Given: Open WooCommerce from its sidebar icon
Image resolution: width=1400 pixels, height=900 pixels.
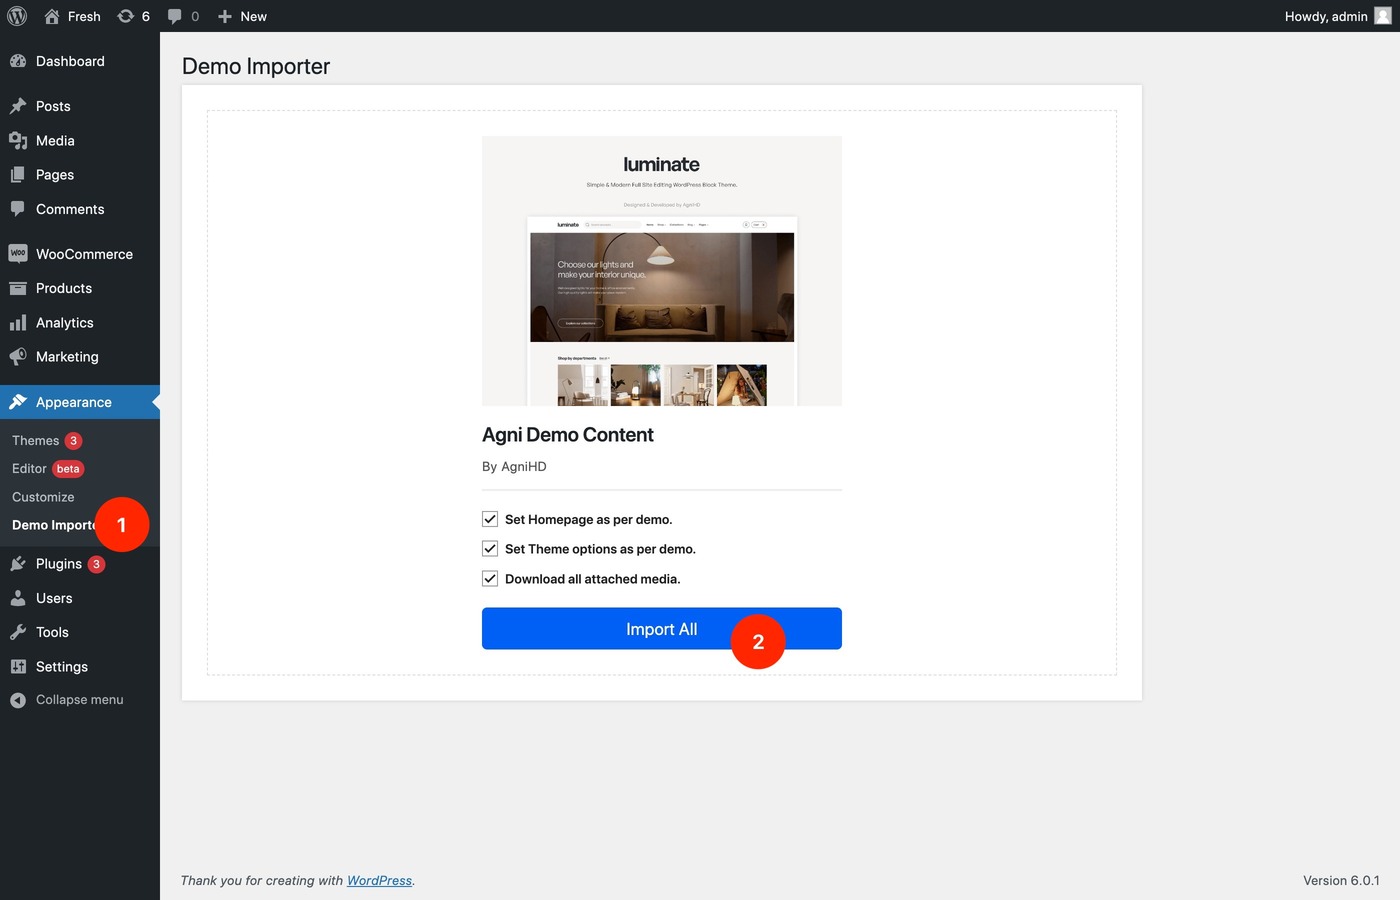Looking at the screenshot, I should (17, 253).
